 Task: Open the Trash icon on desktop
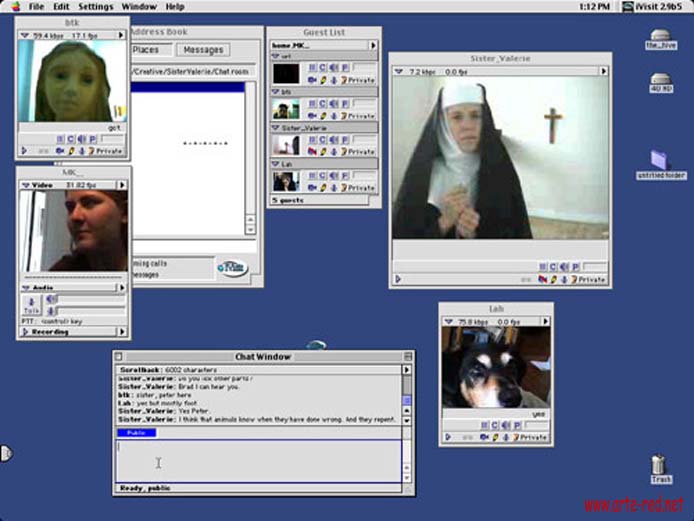(658, 466)
